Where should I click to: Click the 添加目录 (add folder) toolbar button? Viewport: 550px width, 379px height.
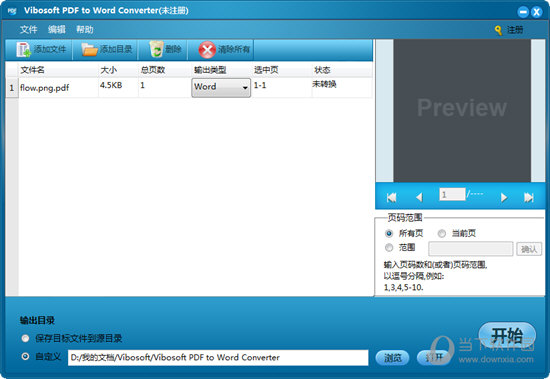pos(106,50)
